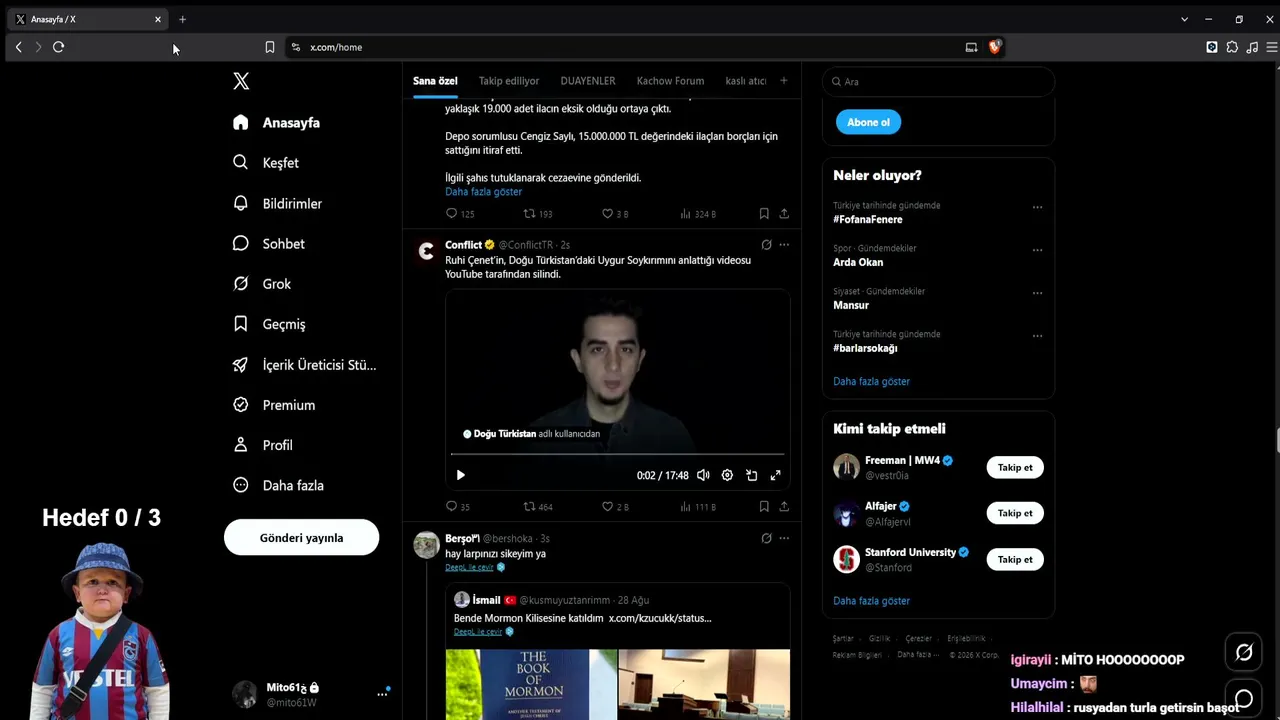Image resolution: width=1280 pixels, height=720 pixels.
Task: Open options for #FofanaFenere trend
Action: [1037, 207]
